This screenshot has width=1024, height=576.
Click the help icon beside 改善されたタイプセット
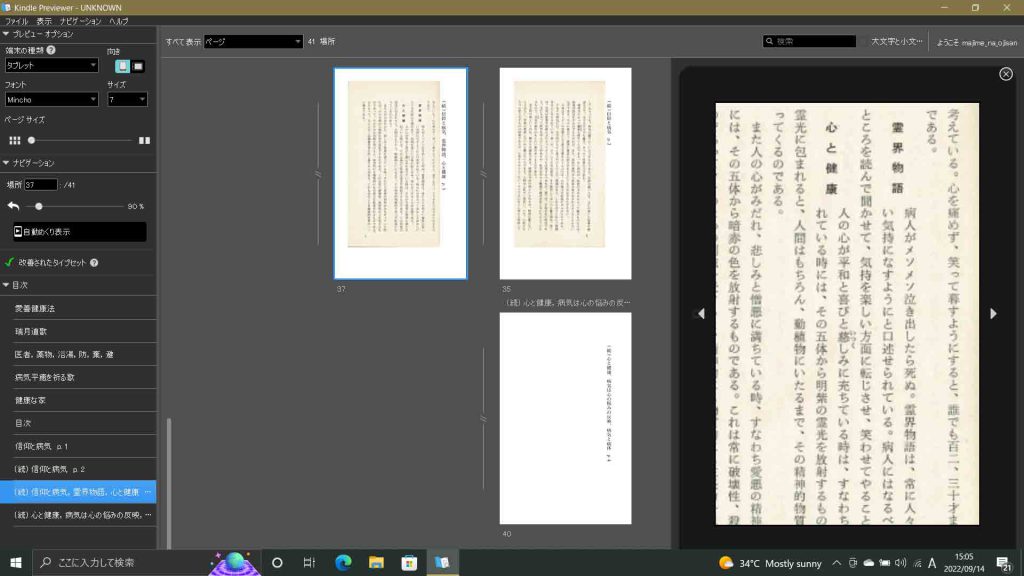[x=94, y=263]
